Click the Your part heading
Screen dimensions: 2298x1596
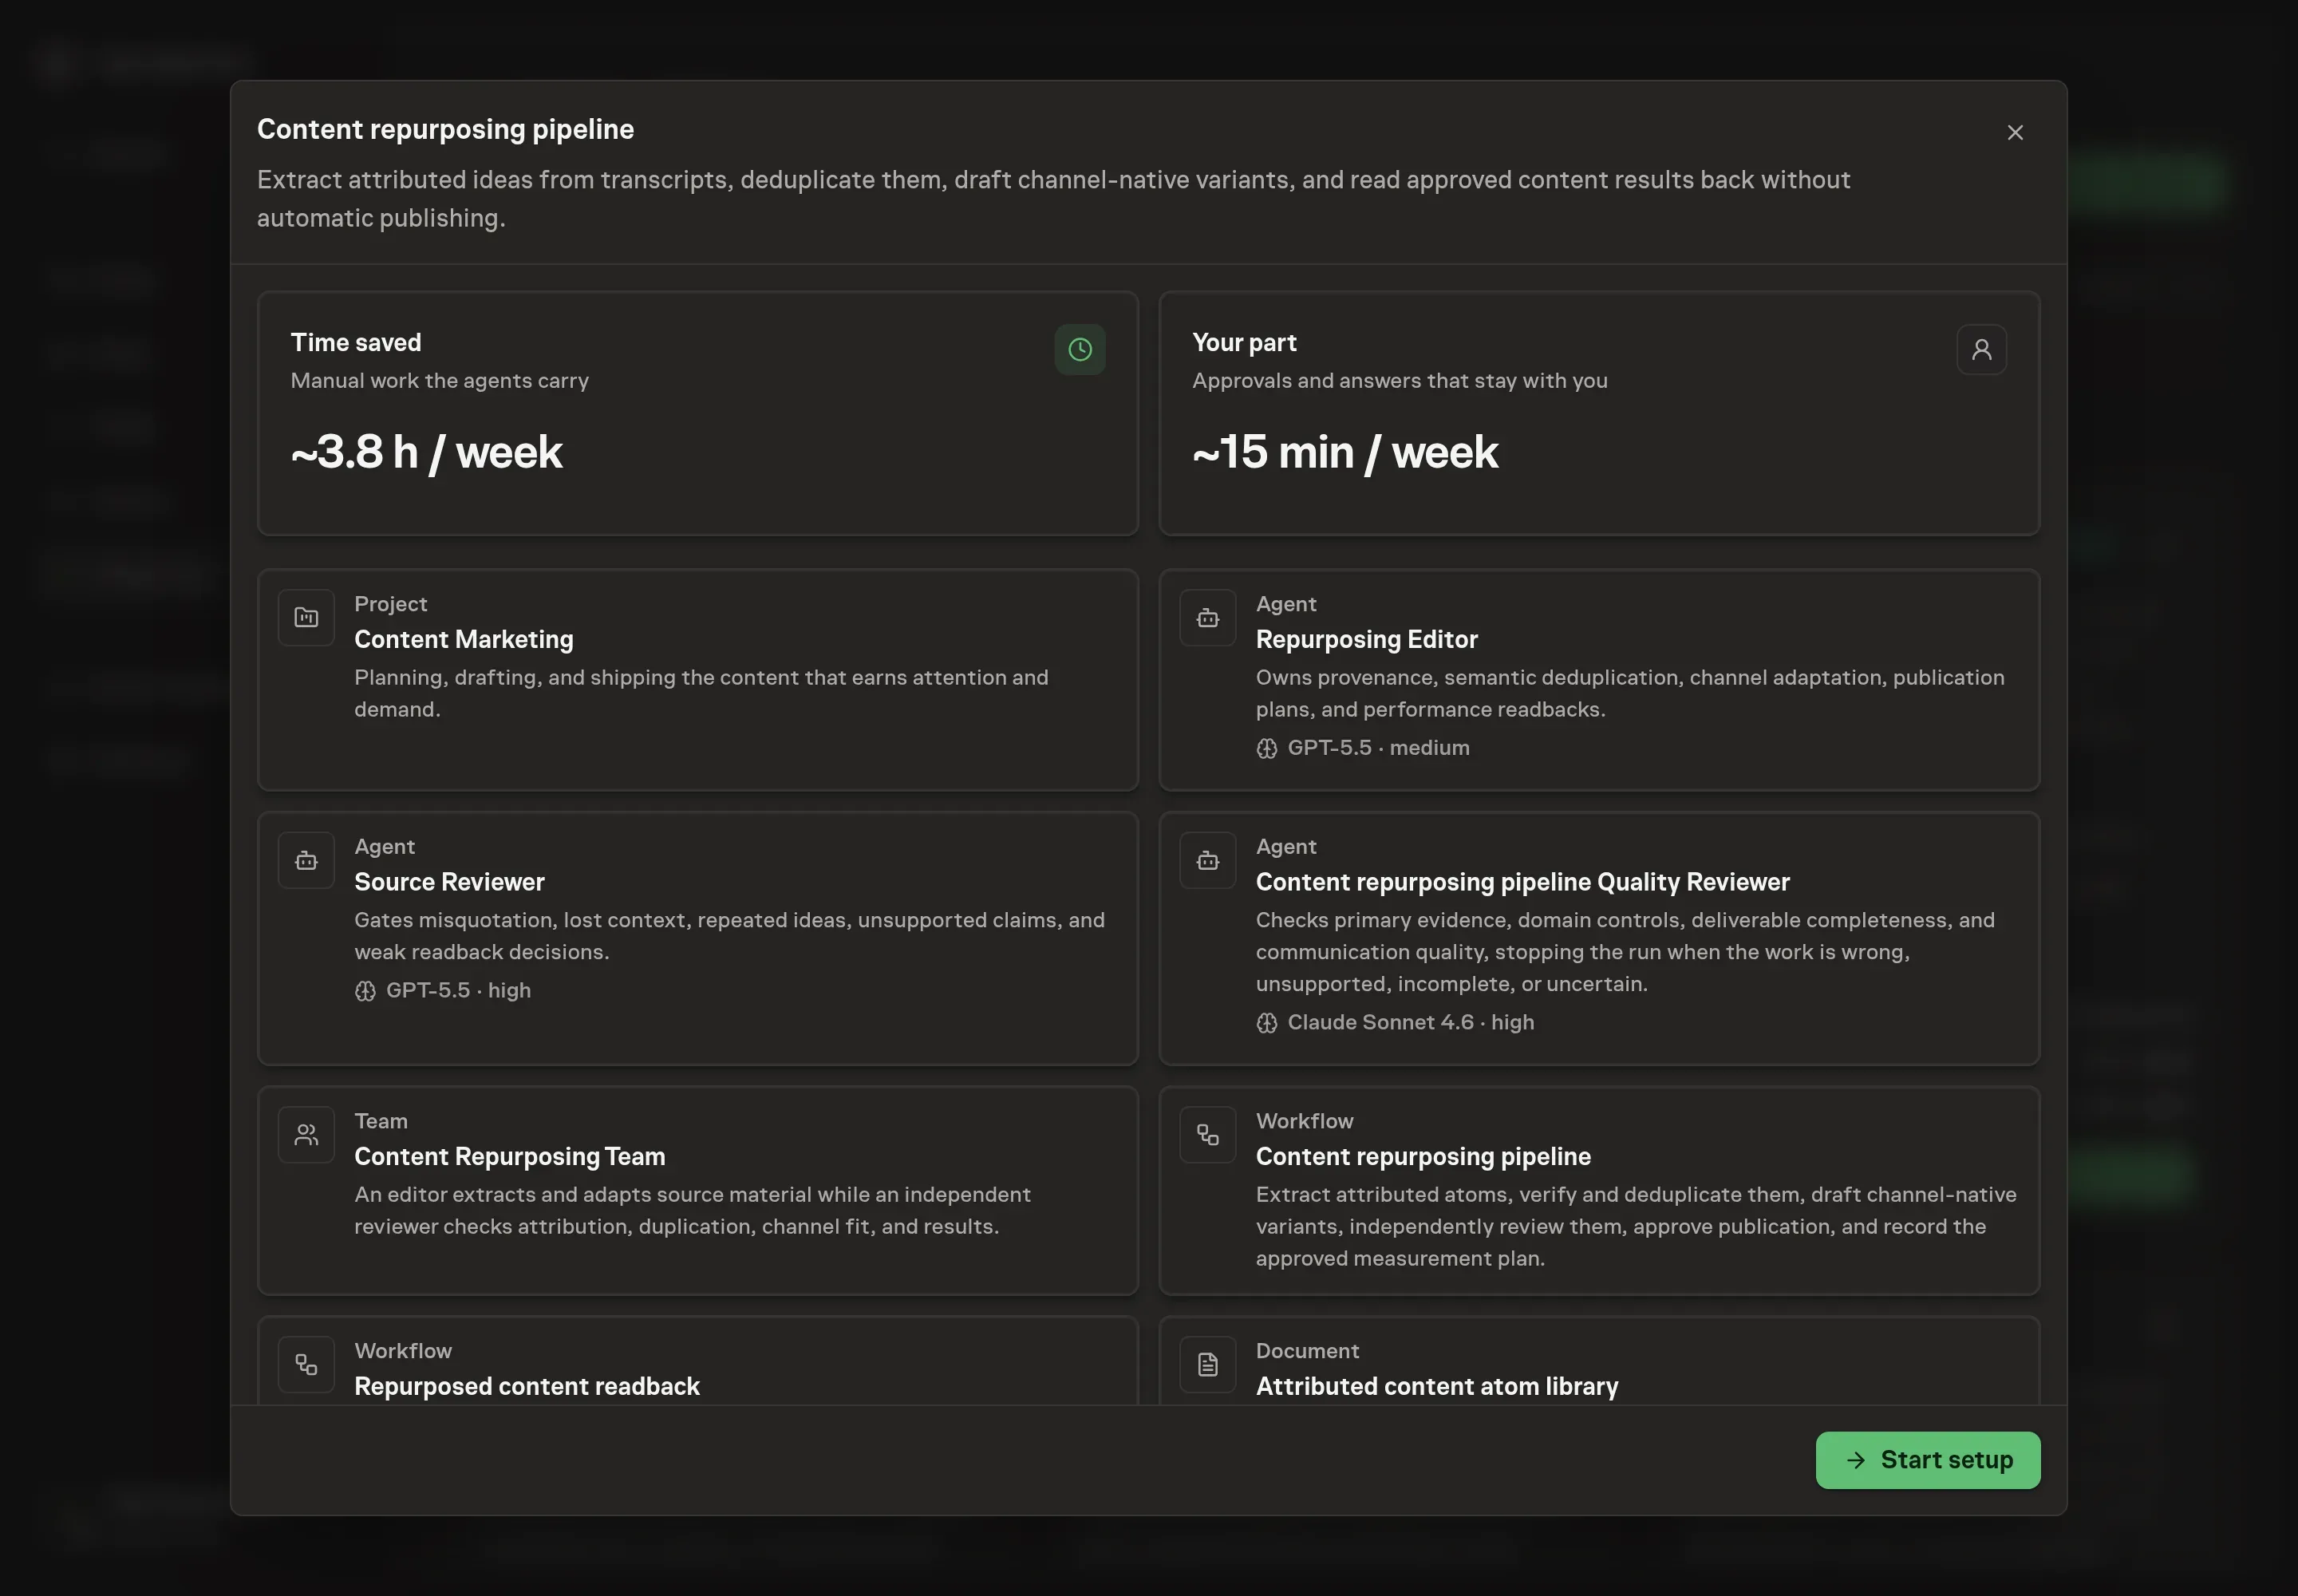pyautogui.click(x=1244, y=342)
